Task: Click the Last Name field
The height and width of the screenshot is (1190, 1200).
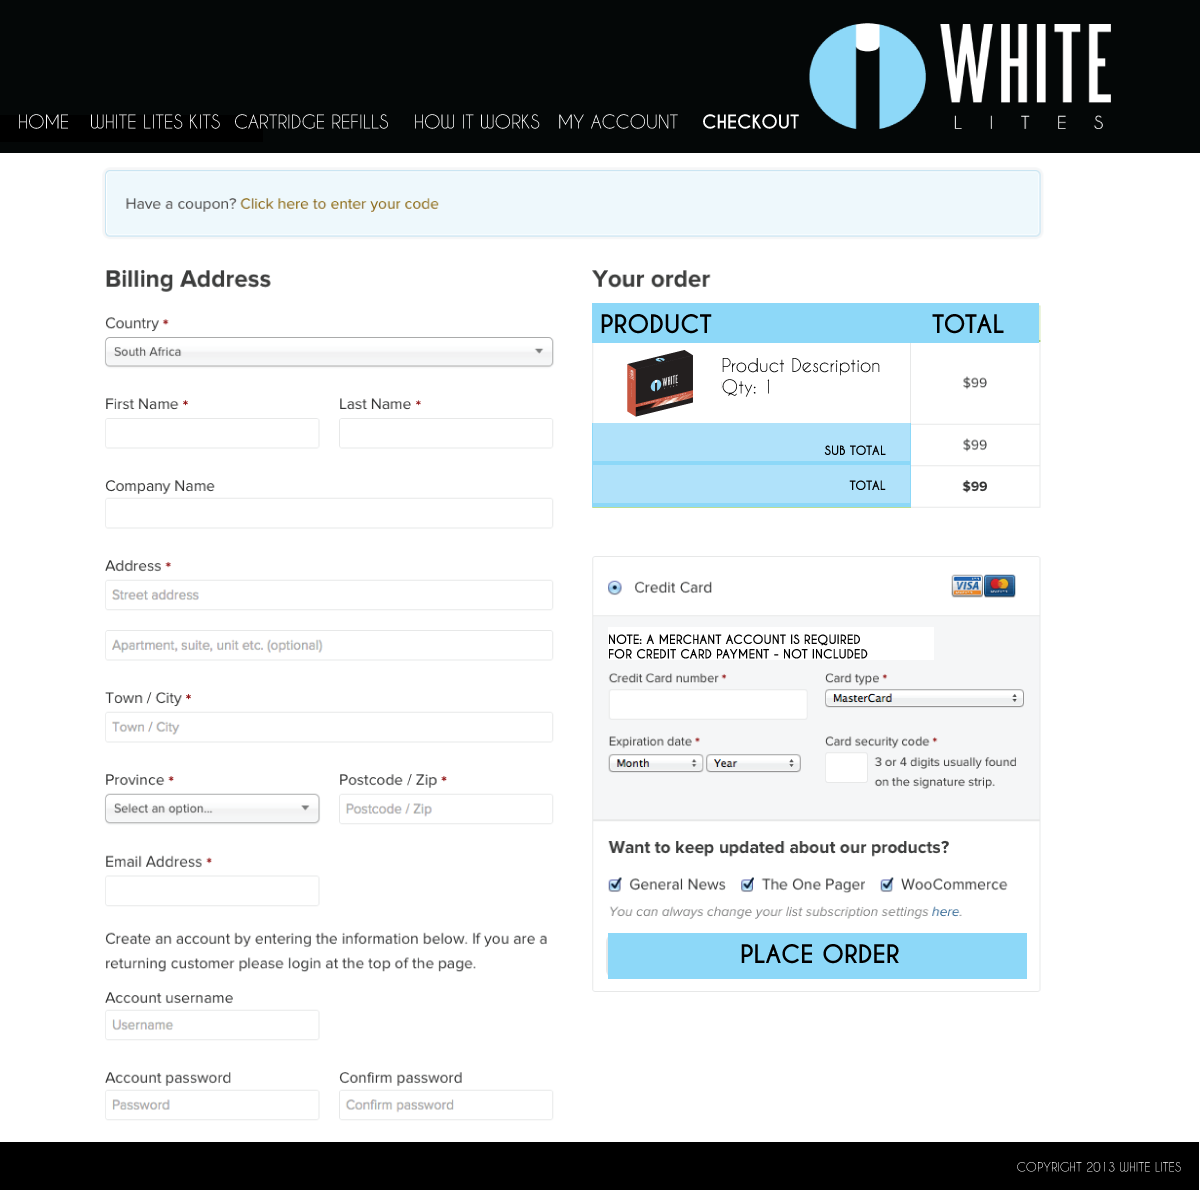Action: tap(446, 433)
